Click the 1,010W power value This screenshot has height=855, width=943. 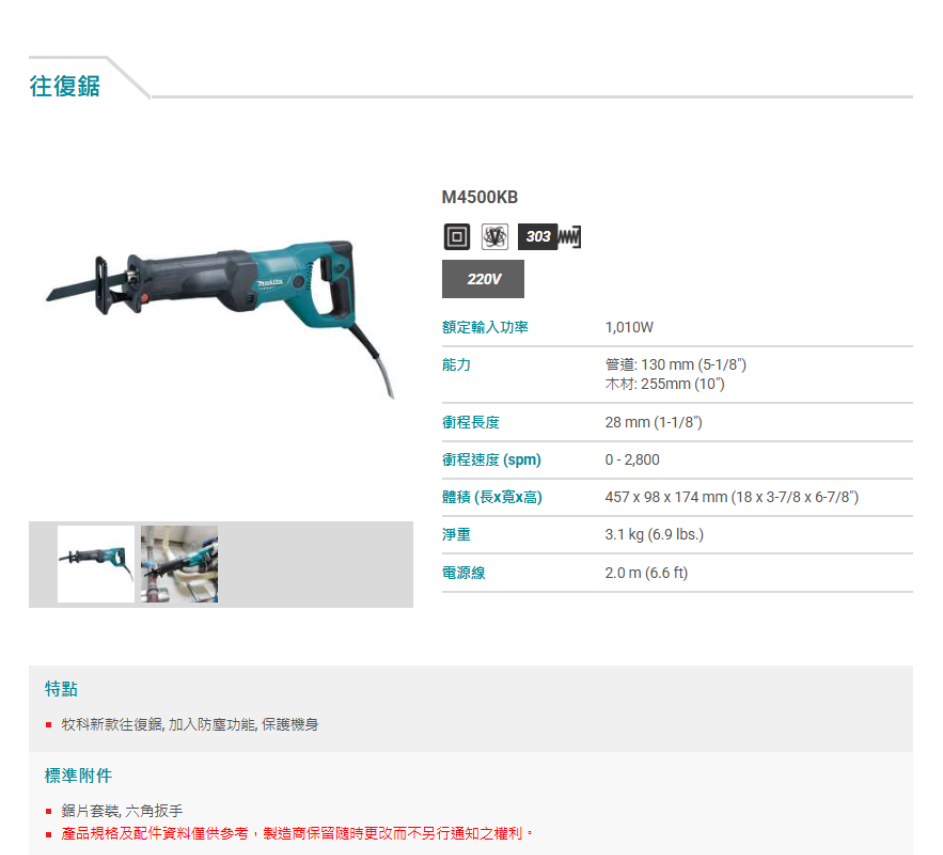(629, 327)
